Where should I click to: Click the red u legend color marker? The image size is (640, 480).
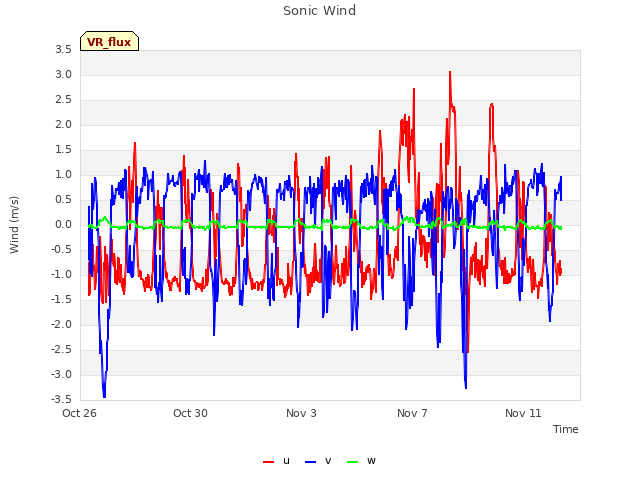[268, 462]
